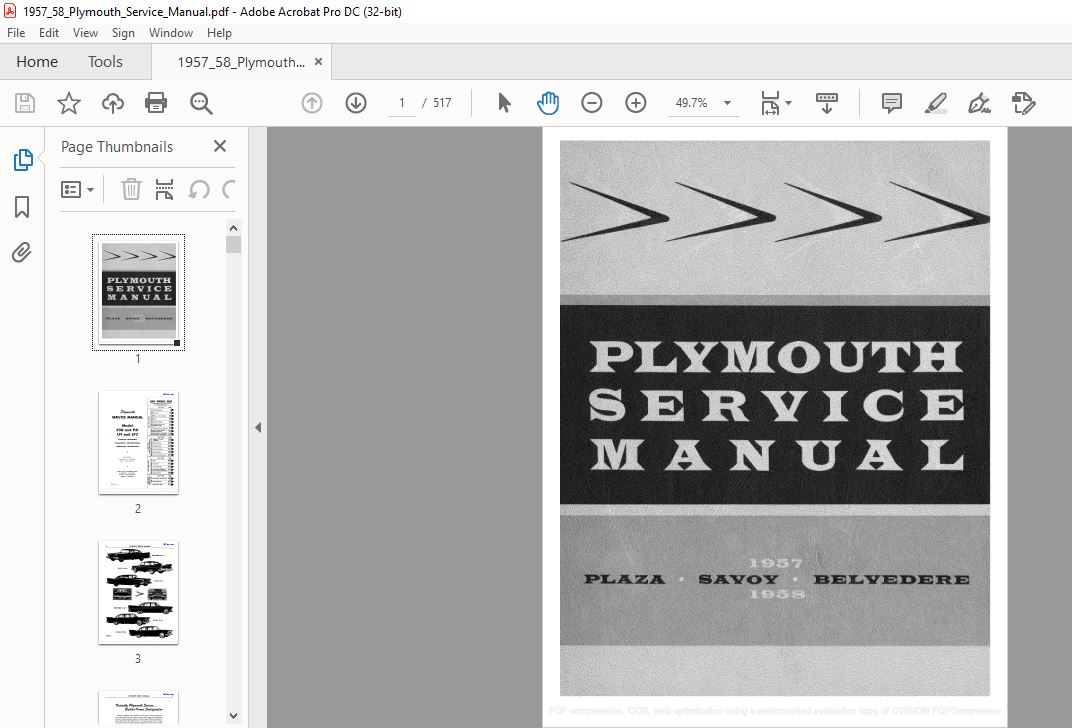Upload file to cloud icon
Screen dimensions: 1072x728
[113, 103]
